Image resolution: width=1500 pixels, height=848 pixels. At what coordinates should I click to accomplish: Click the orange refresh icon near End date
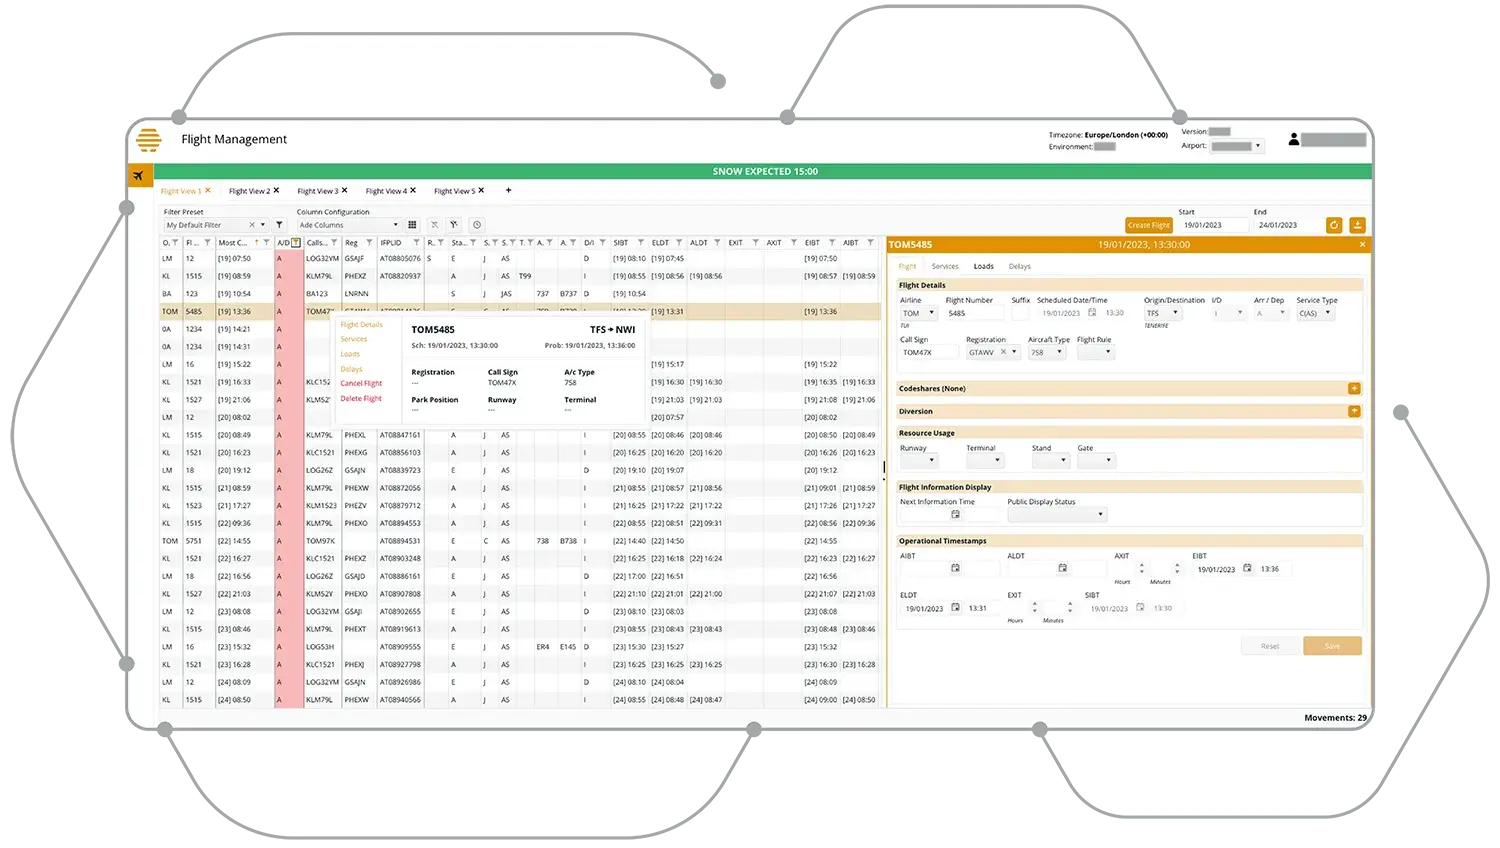click(x=1333, y=225)
